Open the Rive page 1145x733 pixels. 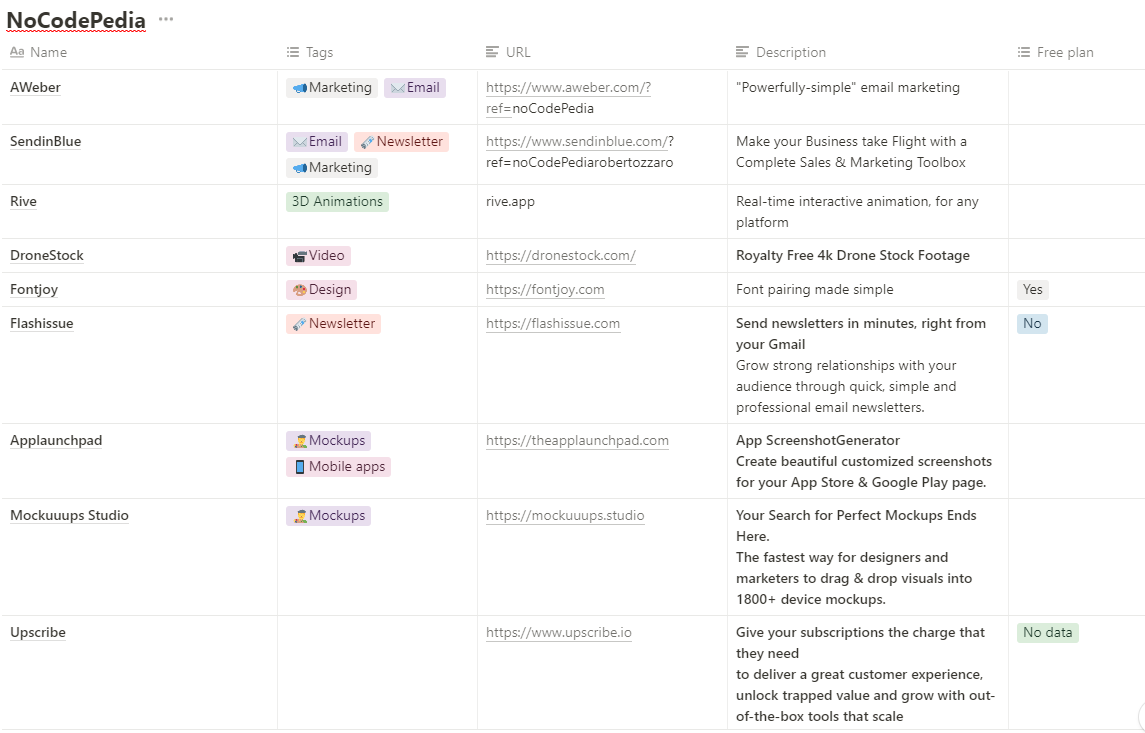tap(23, 202)
